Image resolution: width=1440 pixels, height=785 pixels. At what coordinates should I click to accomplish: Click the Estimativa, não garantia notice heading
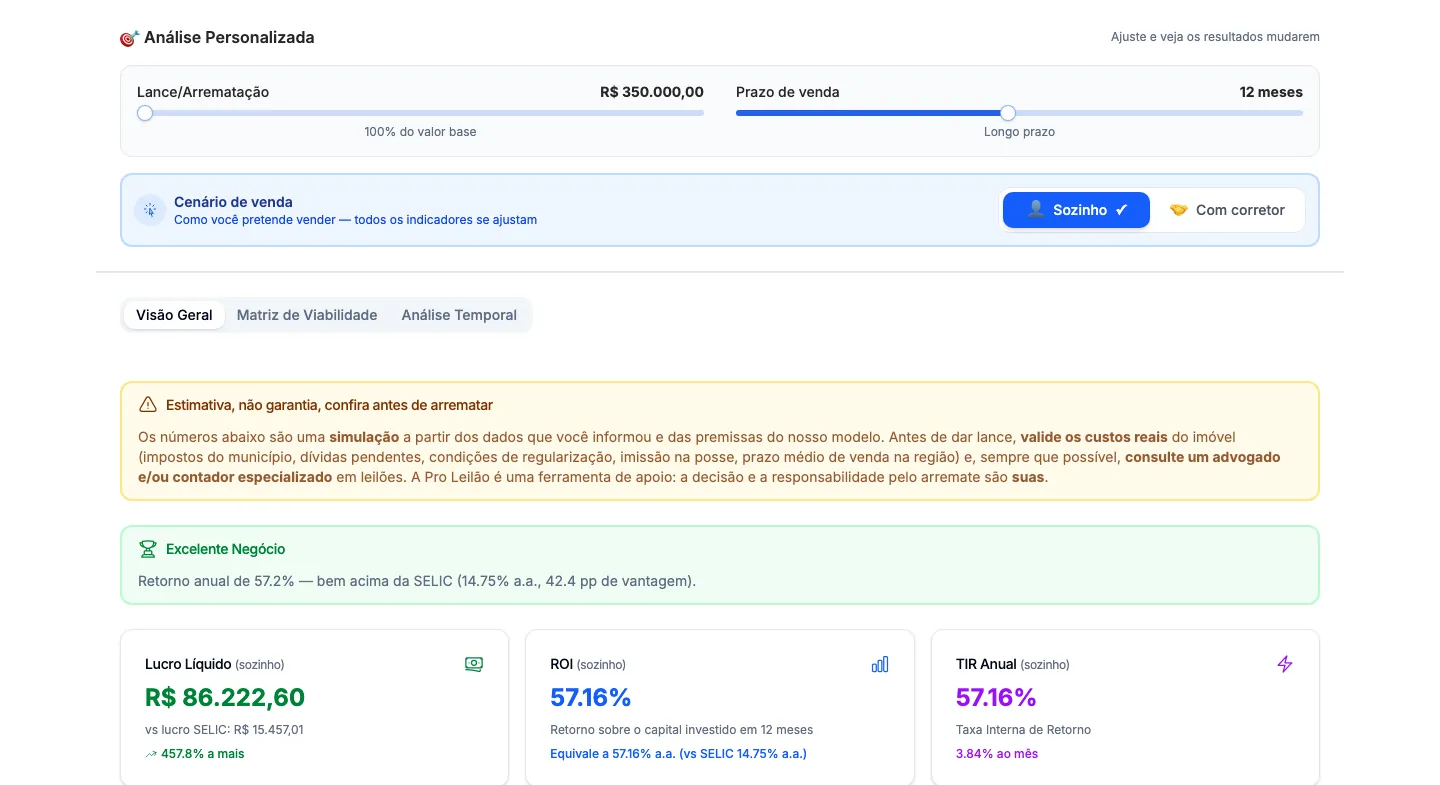pos(329,405)
